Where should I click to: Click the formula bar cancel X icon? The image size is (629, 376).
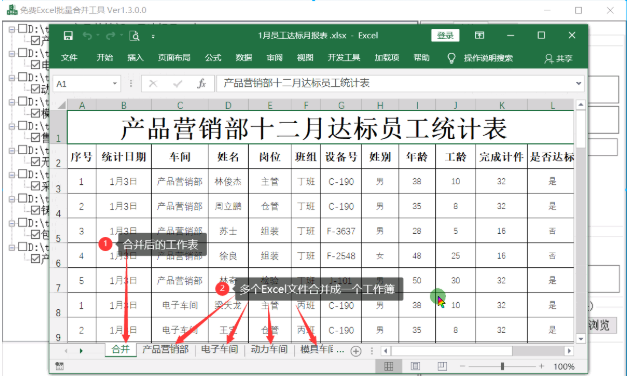(153, 83)
